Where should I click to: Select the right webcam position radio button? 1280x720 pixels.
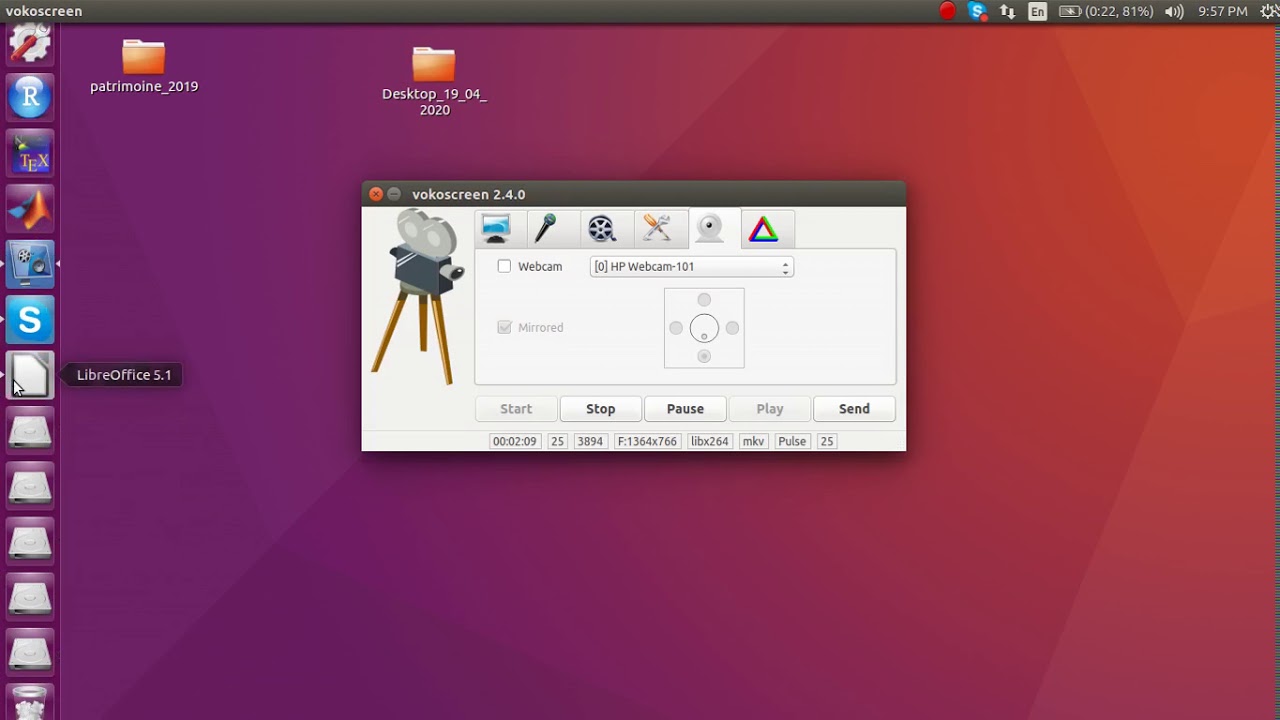(732, 328)
